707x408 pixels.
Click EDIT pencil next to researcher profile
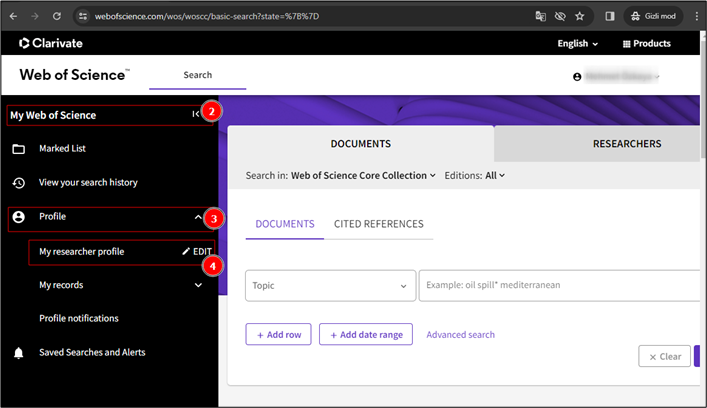click(x=197, y=252)
